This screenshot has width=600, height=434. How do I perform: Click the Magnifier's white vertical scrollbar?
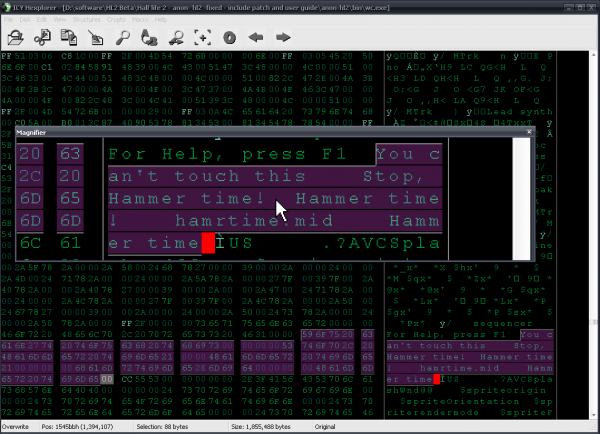click(521, 199)
